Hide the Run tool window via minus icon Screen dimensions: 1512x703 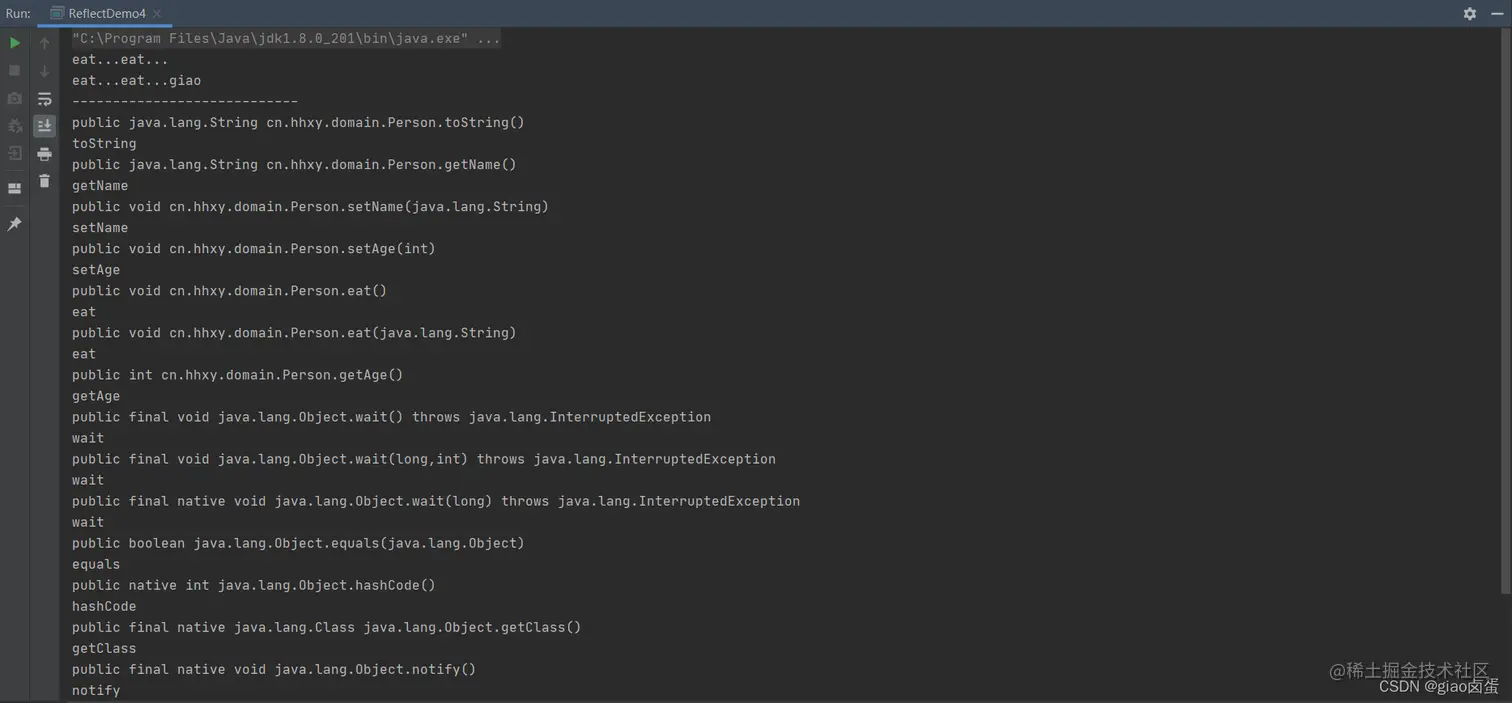pos(1497,13)
